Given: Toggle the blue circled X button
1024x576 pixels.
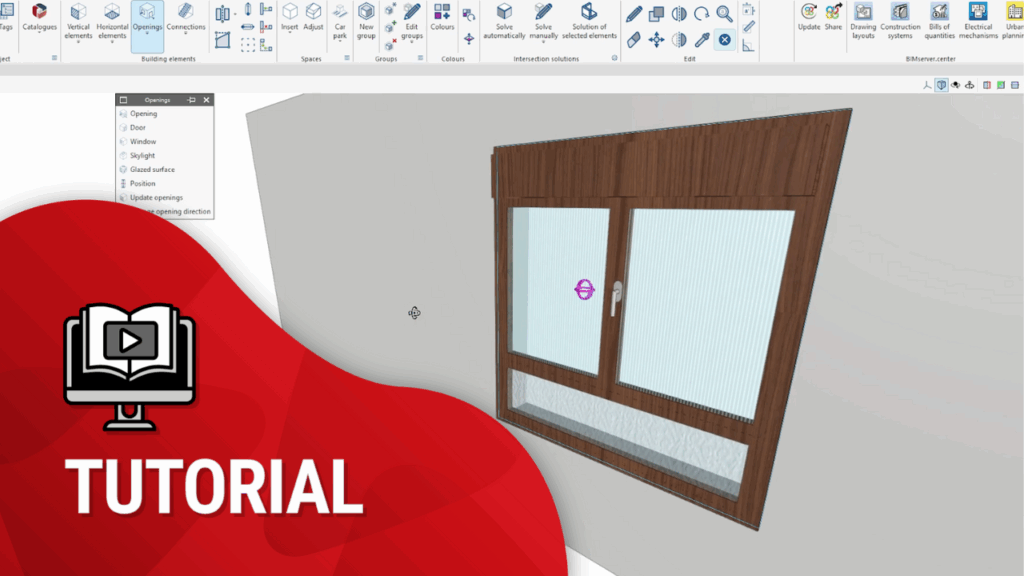Looking at the screenshot, I should coord(724,40).
